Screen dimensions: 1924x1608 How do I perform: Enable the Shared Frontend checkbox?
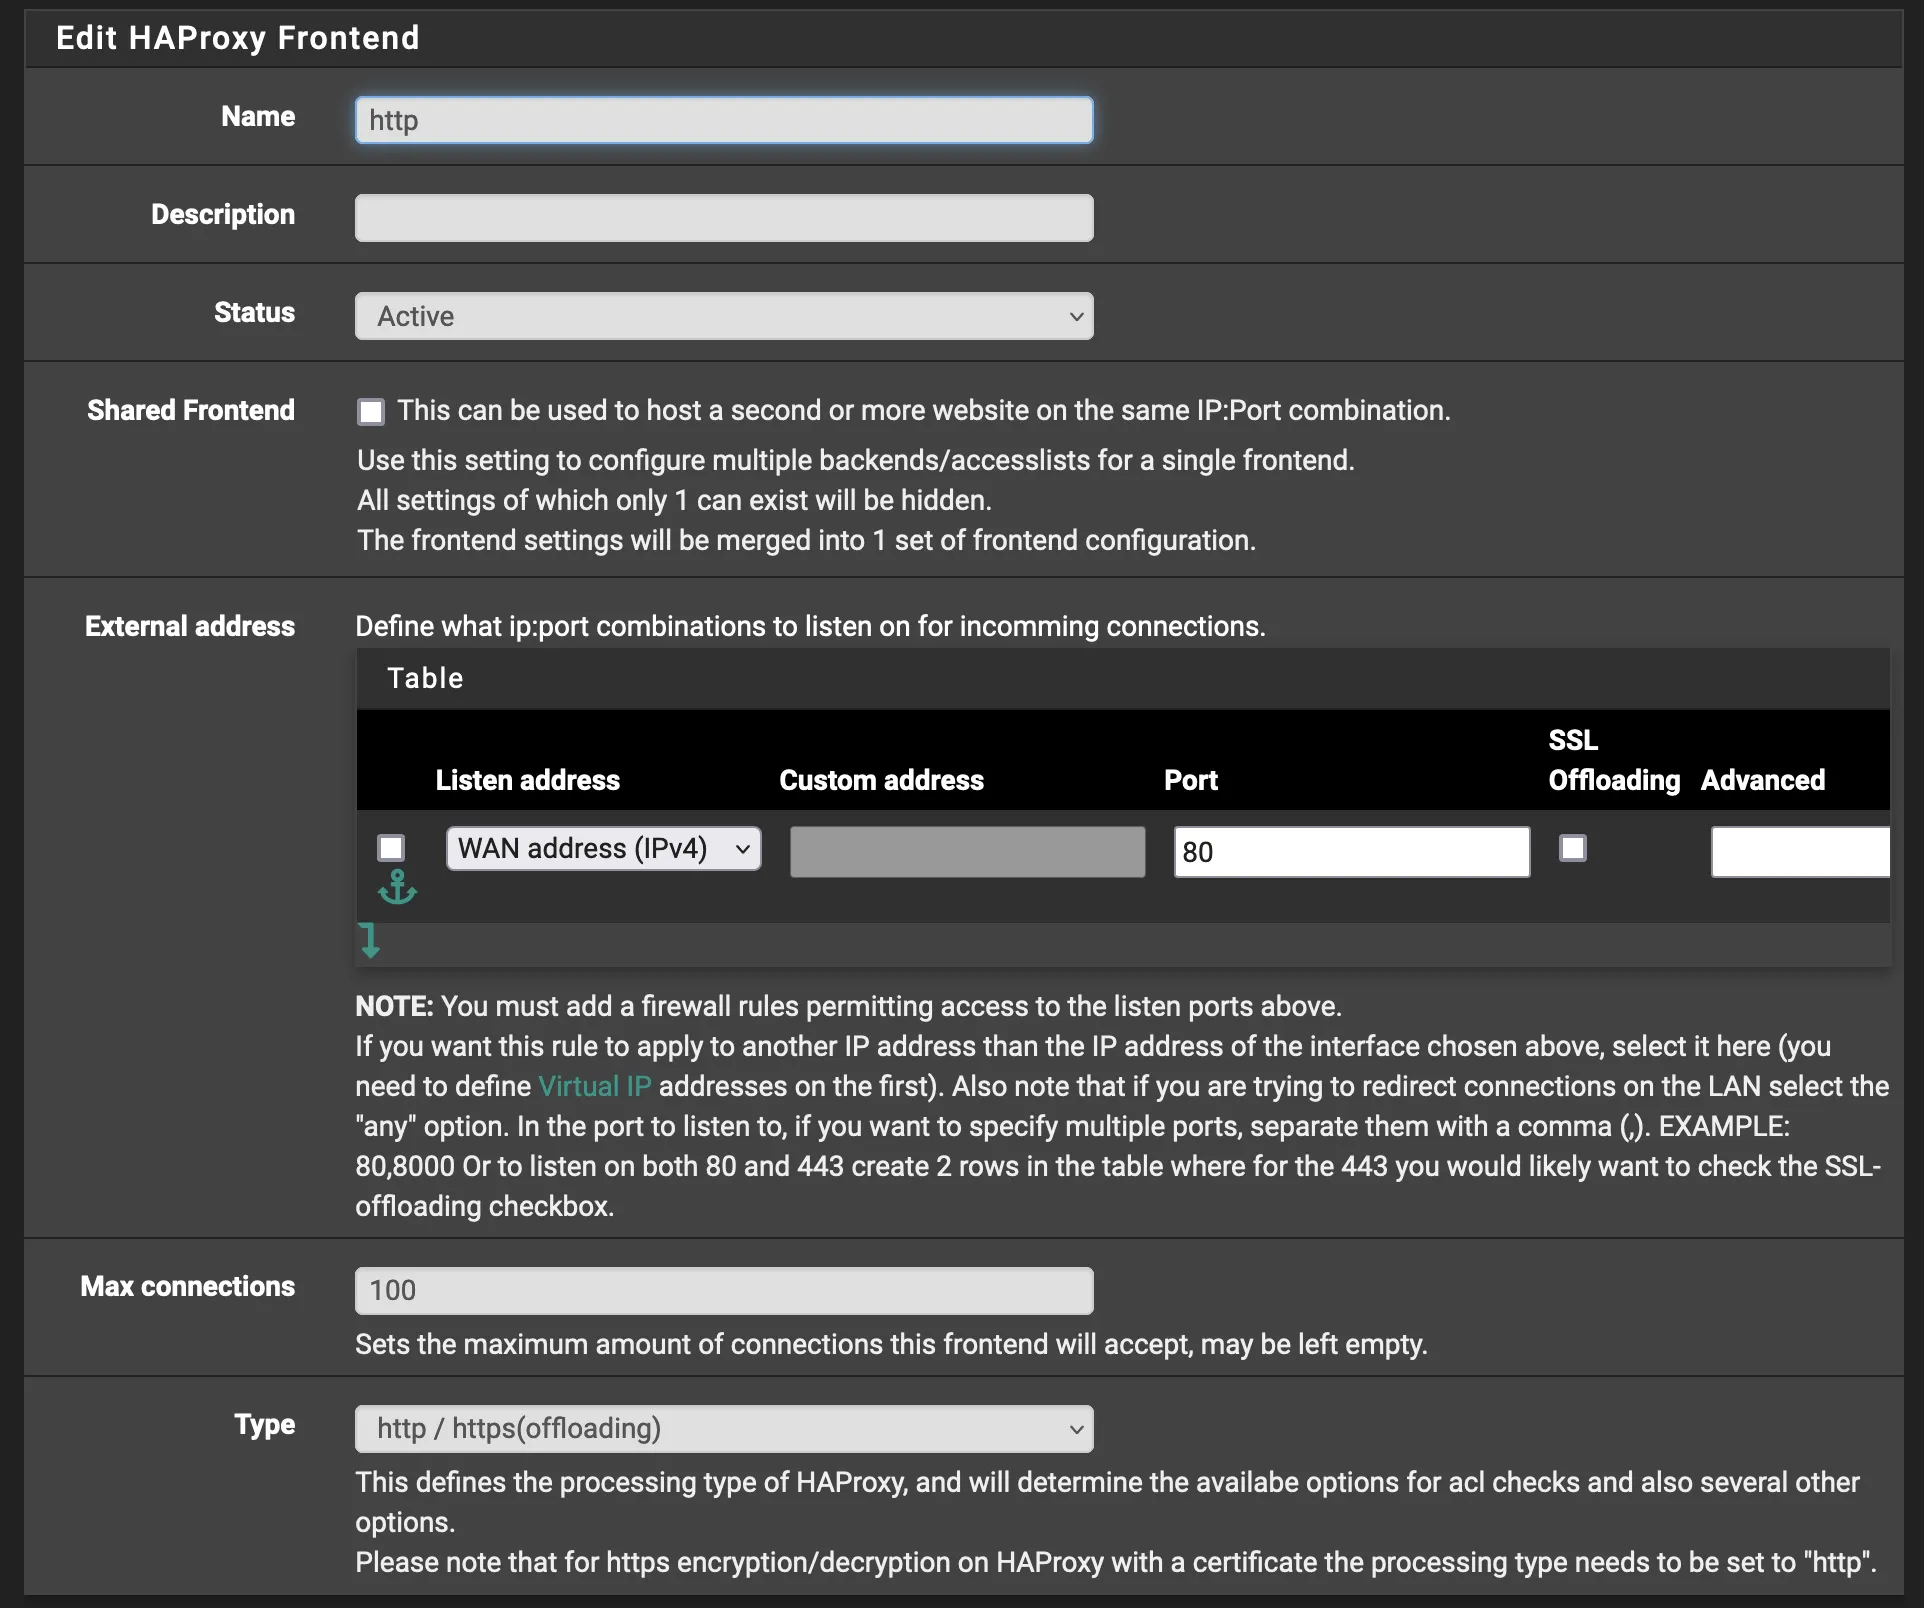(x=370, y=411)
